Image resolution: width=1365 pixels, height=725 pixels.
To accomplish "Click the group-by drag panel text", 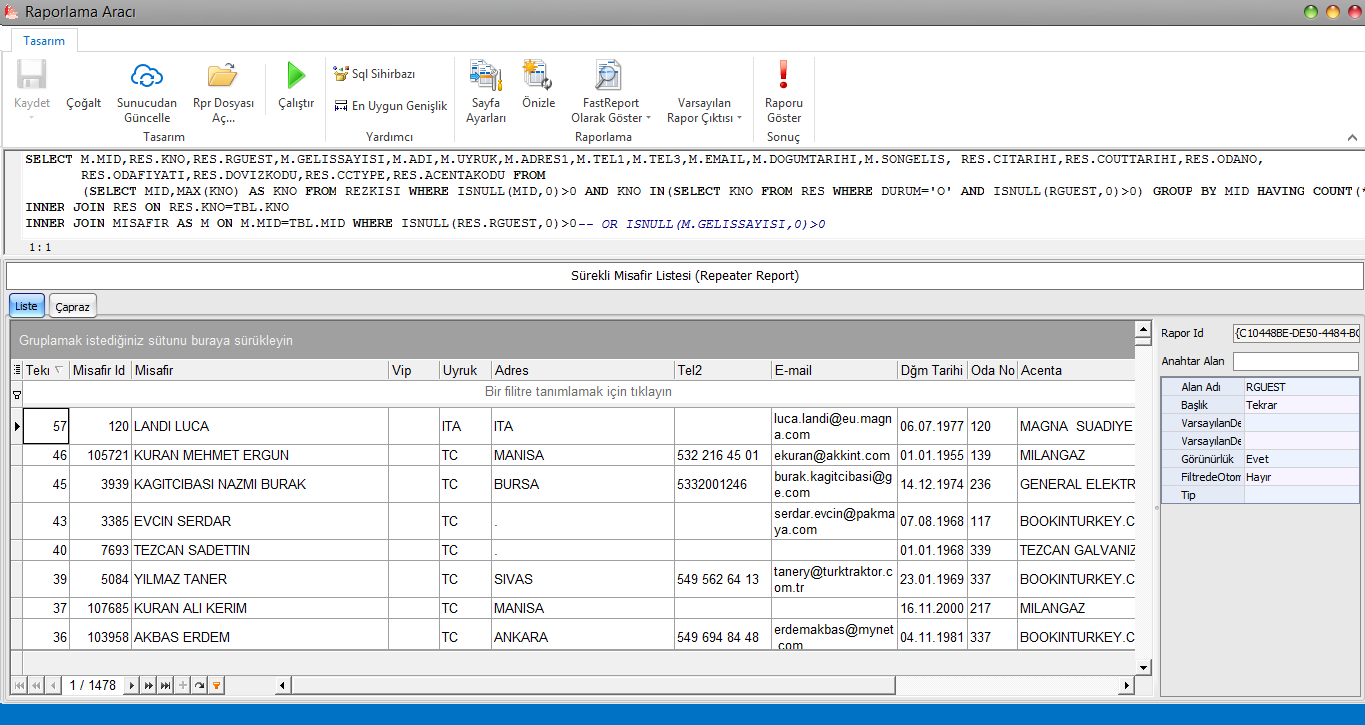I will 156,340.
